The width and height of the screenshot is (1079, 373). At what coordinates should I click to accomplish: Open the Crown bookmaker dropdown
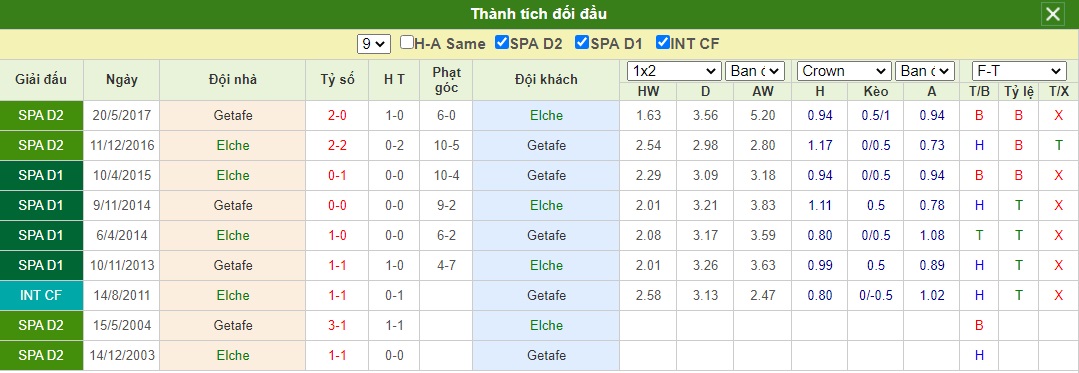844,71
